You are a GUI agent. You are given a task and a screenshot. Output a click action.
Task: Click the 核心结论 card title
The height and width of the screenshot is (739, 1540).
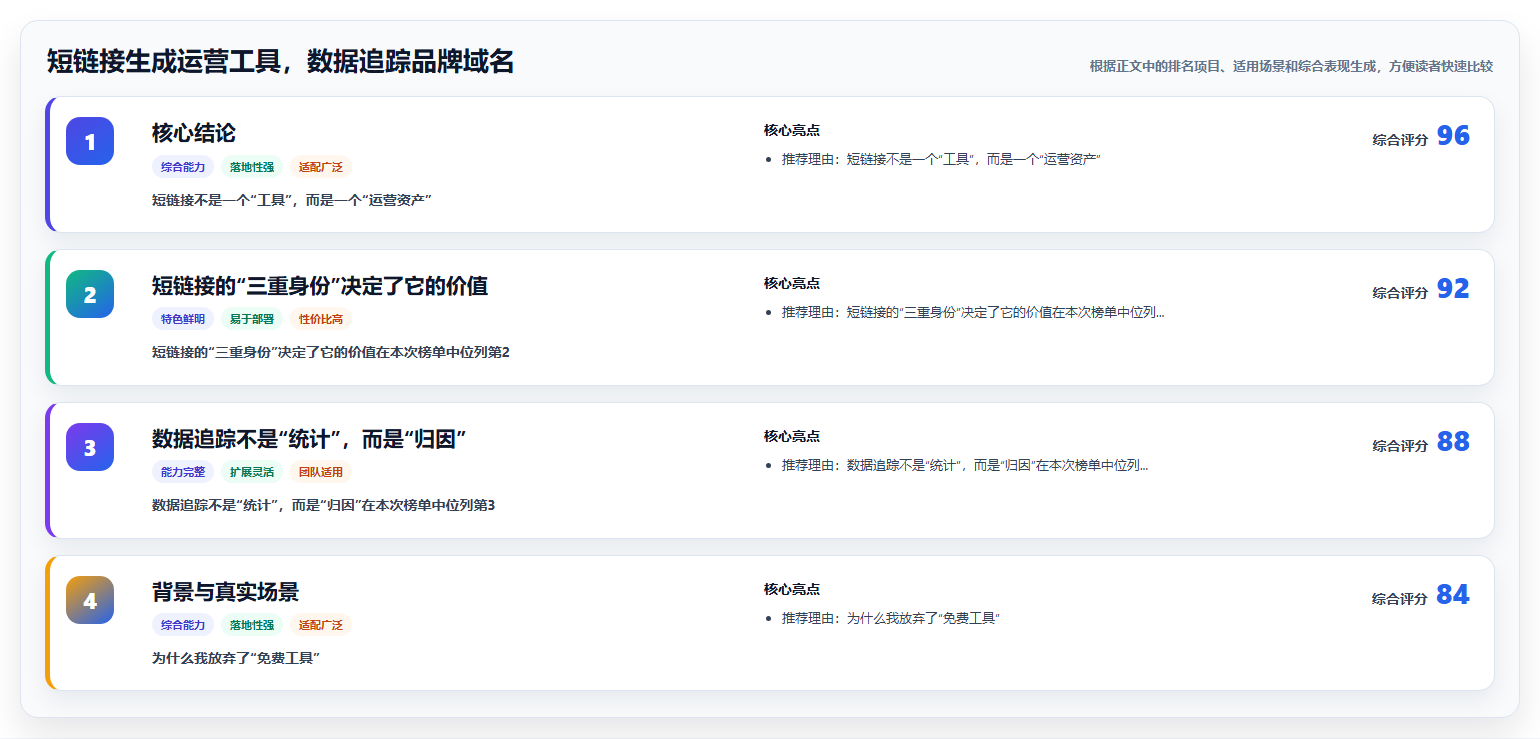[194, 133]
